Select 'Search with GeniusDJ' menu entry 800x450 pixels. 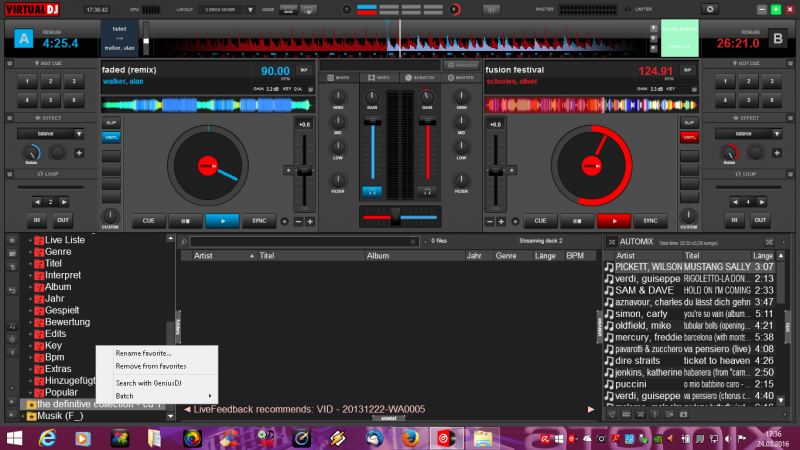point(148,383)
